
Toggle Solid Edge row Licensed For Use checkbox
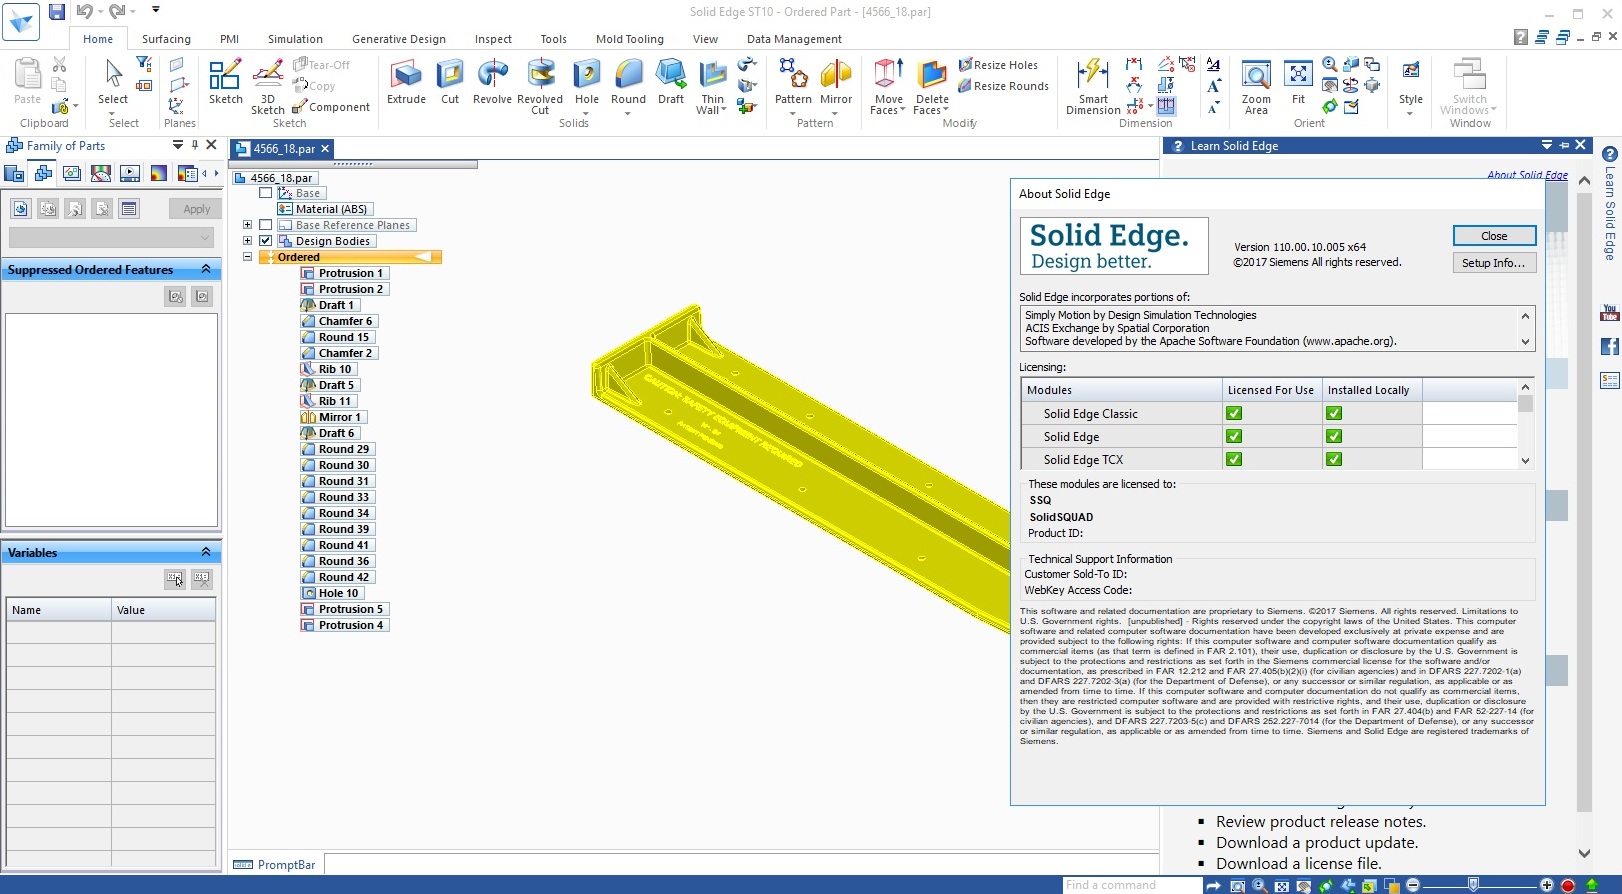pyautogui.click(x=1234, y=436)
